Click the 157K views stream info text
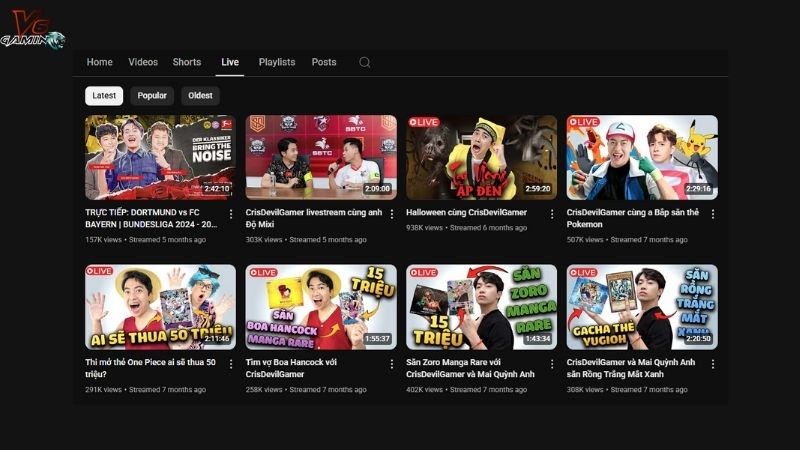This screenshot has height=450, width=800. coord(145,239)
